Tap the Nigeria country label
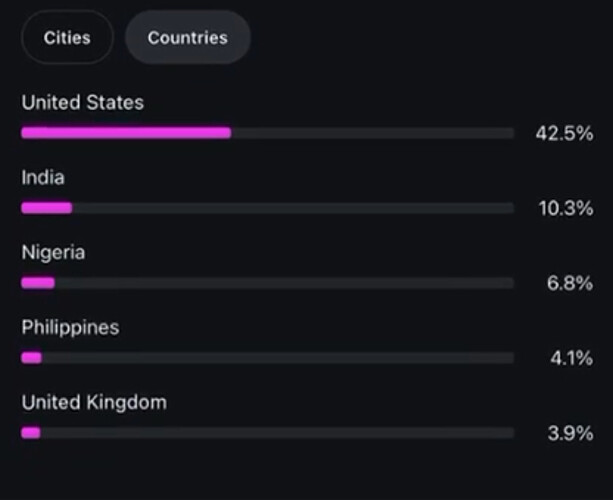This screenshot has height=500, width=613. (x=53, y=253)
